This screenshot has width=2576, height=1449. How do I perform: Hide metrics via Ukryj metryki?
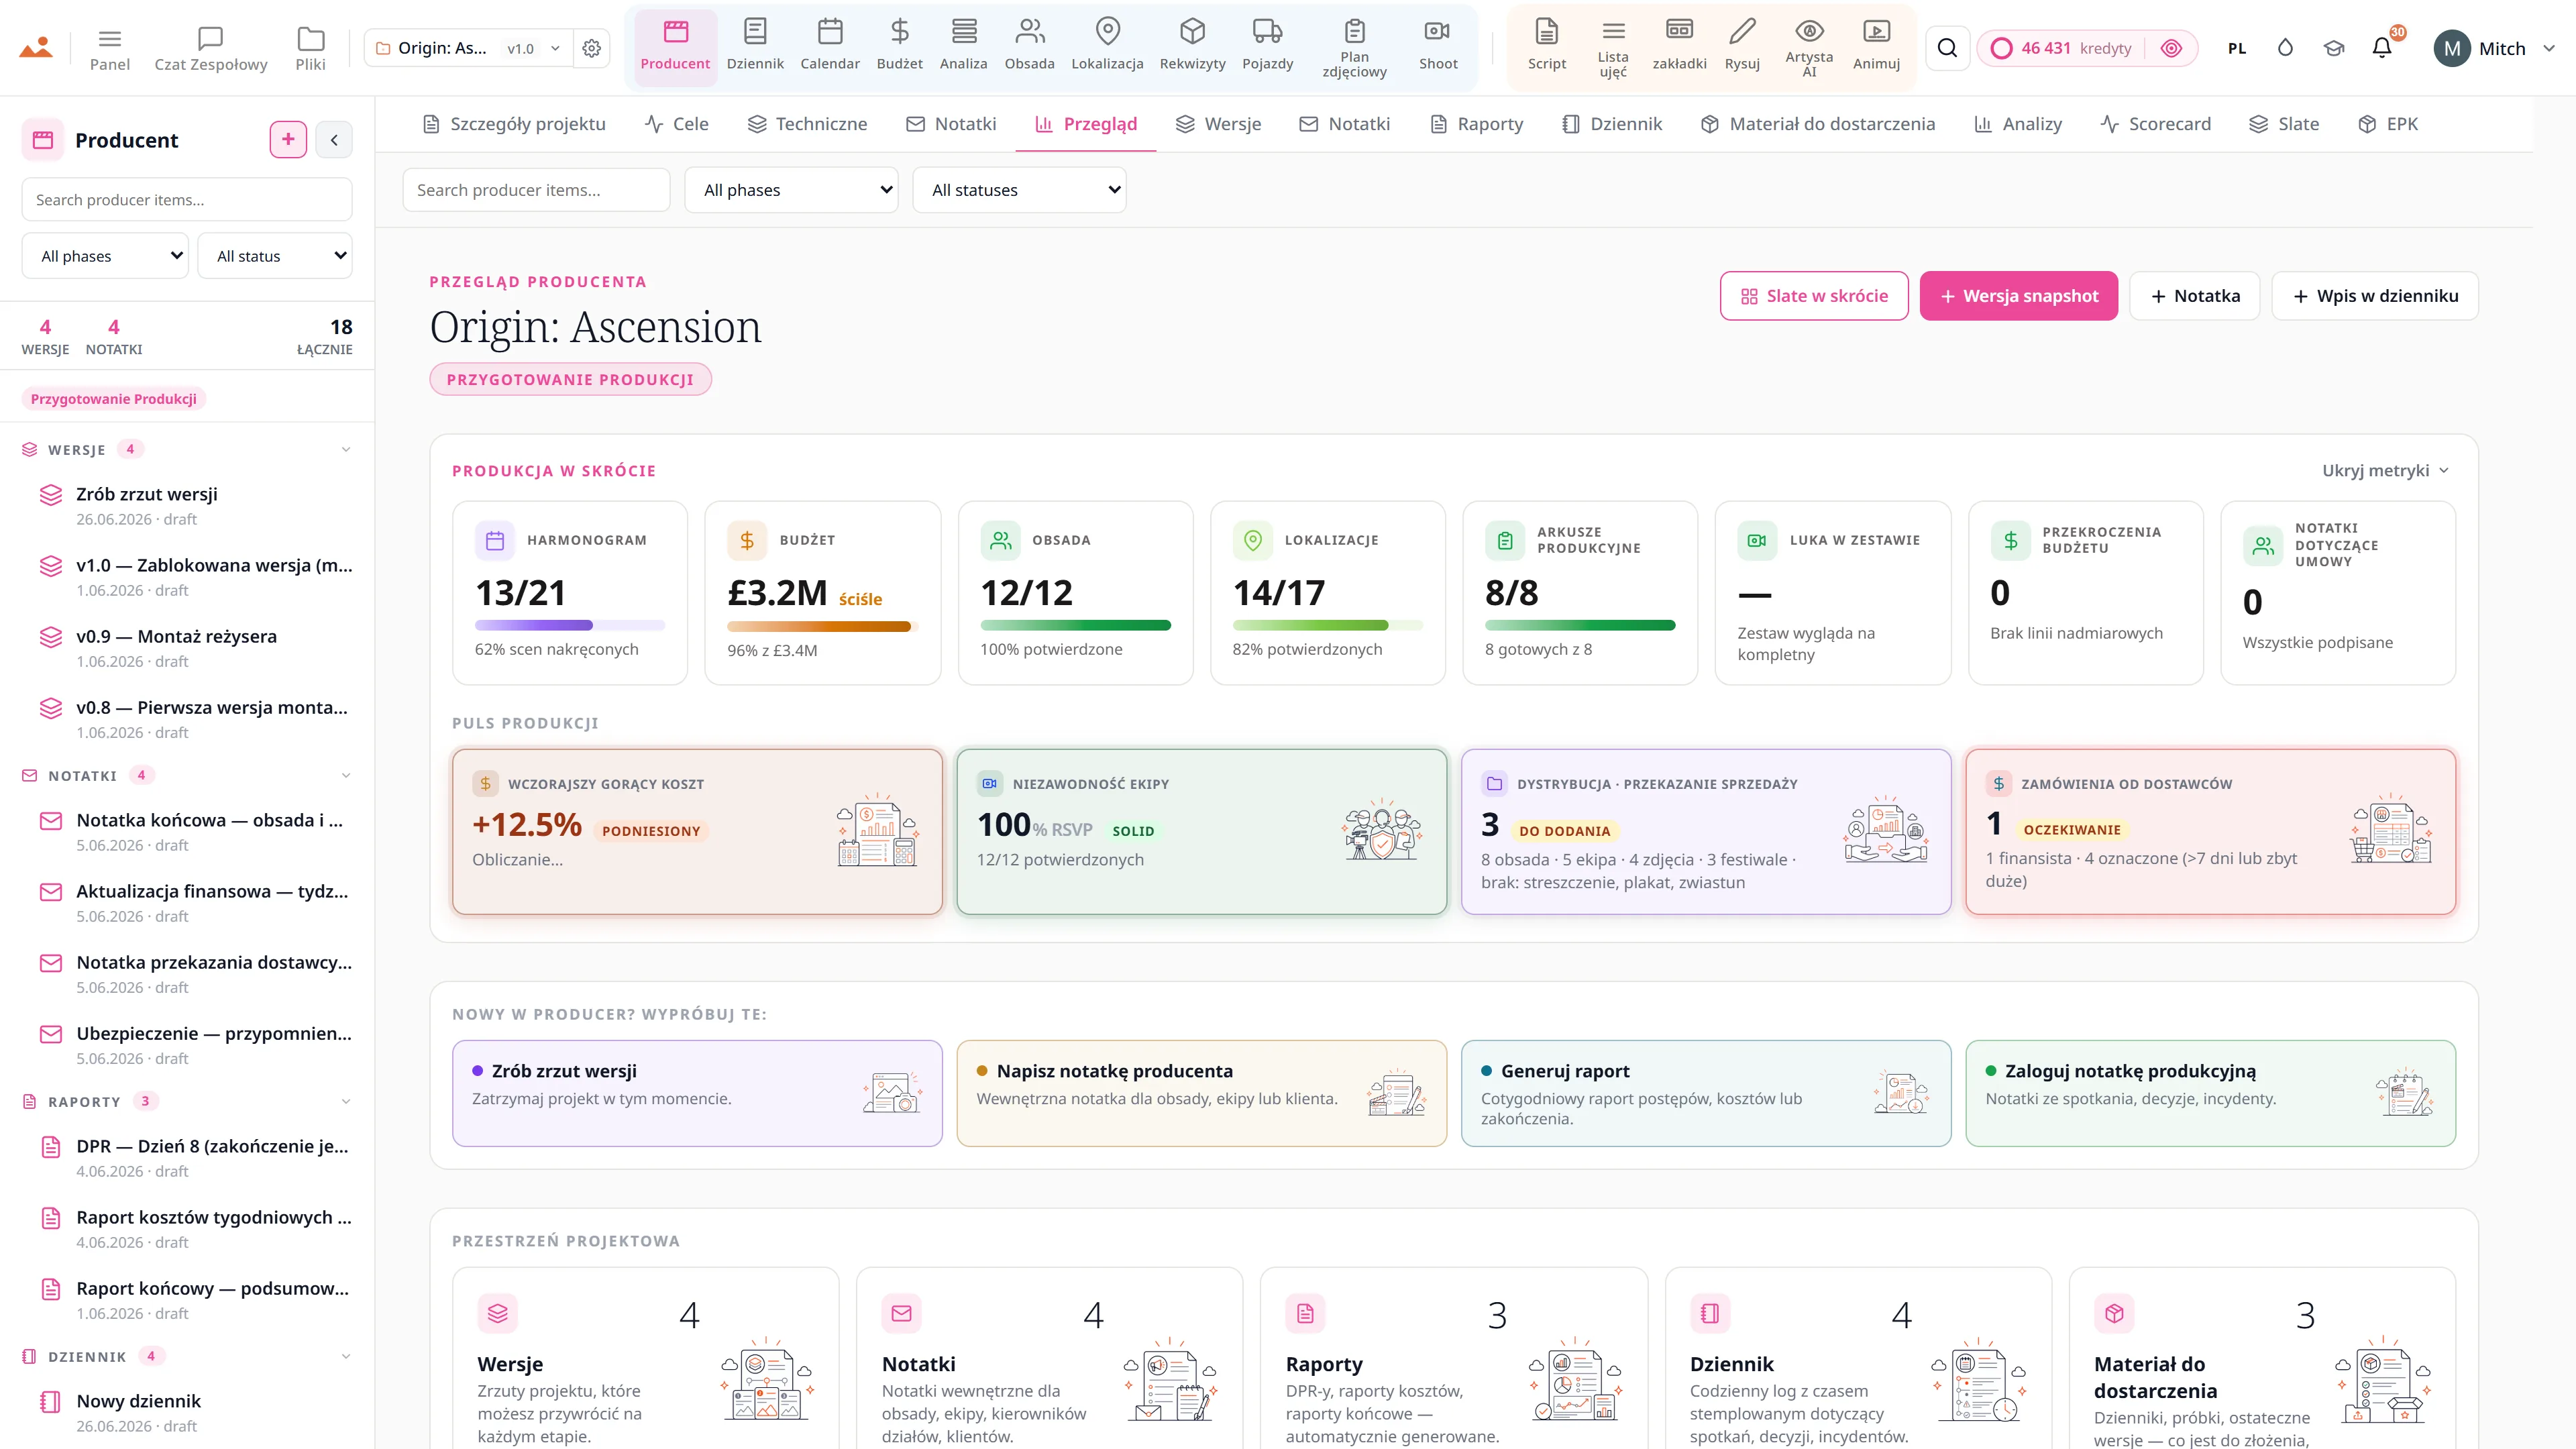pos(2385,470)
